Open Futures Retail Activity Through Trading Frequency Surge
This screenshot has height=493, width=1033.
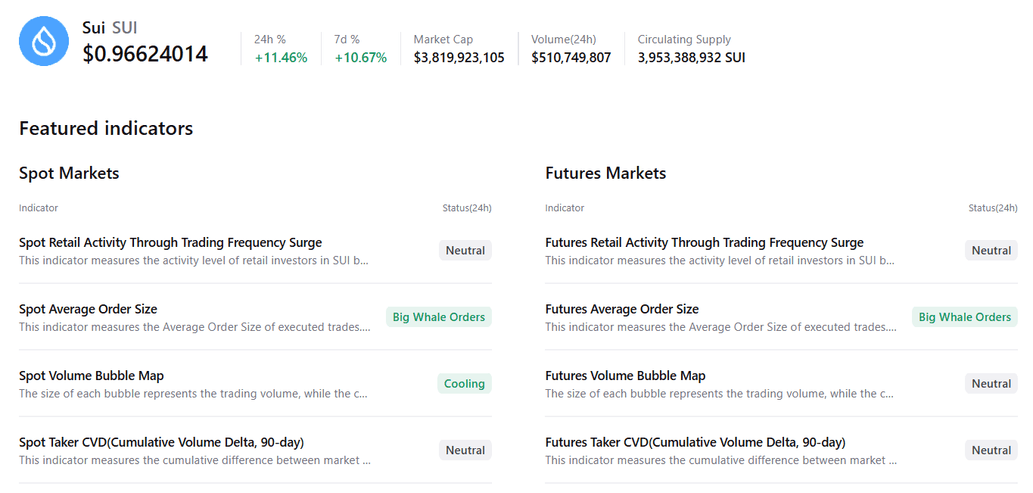click(x=704, y=242)
